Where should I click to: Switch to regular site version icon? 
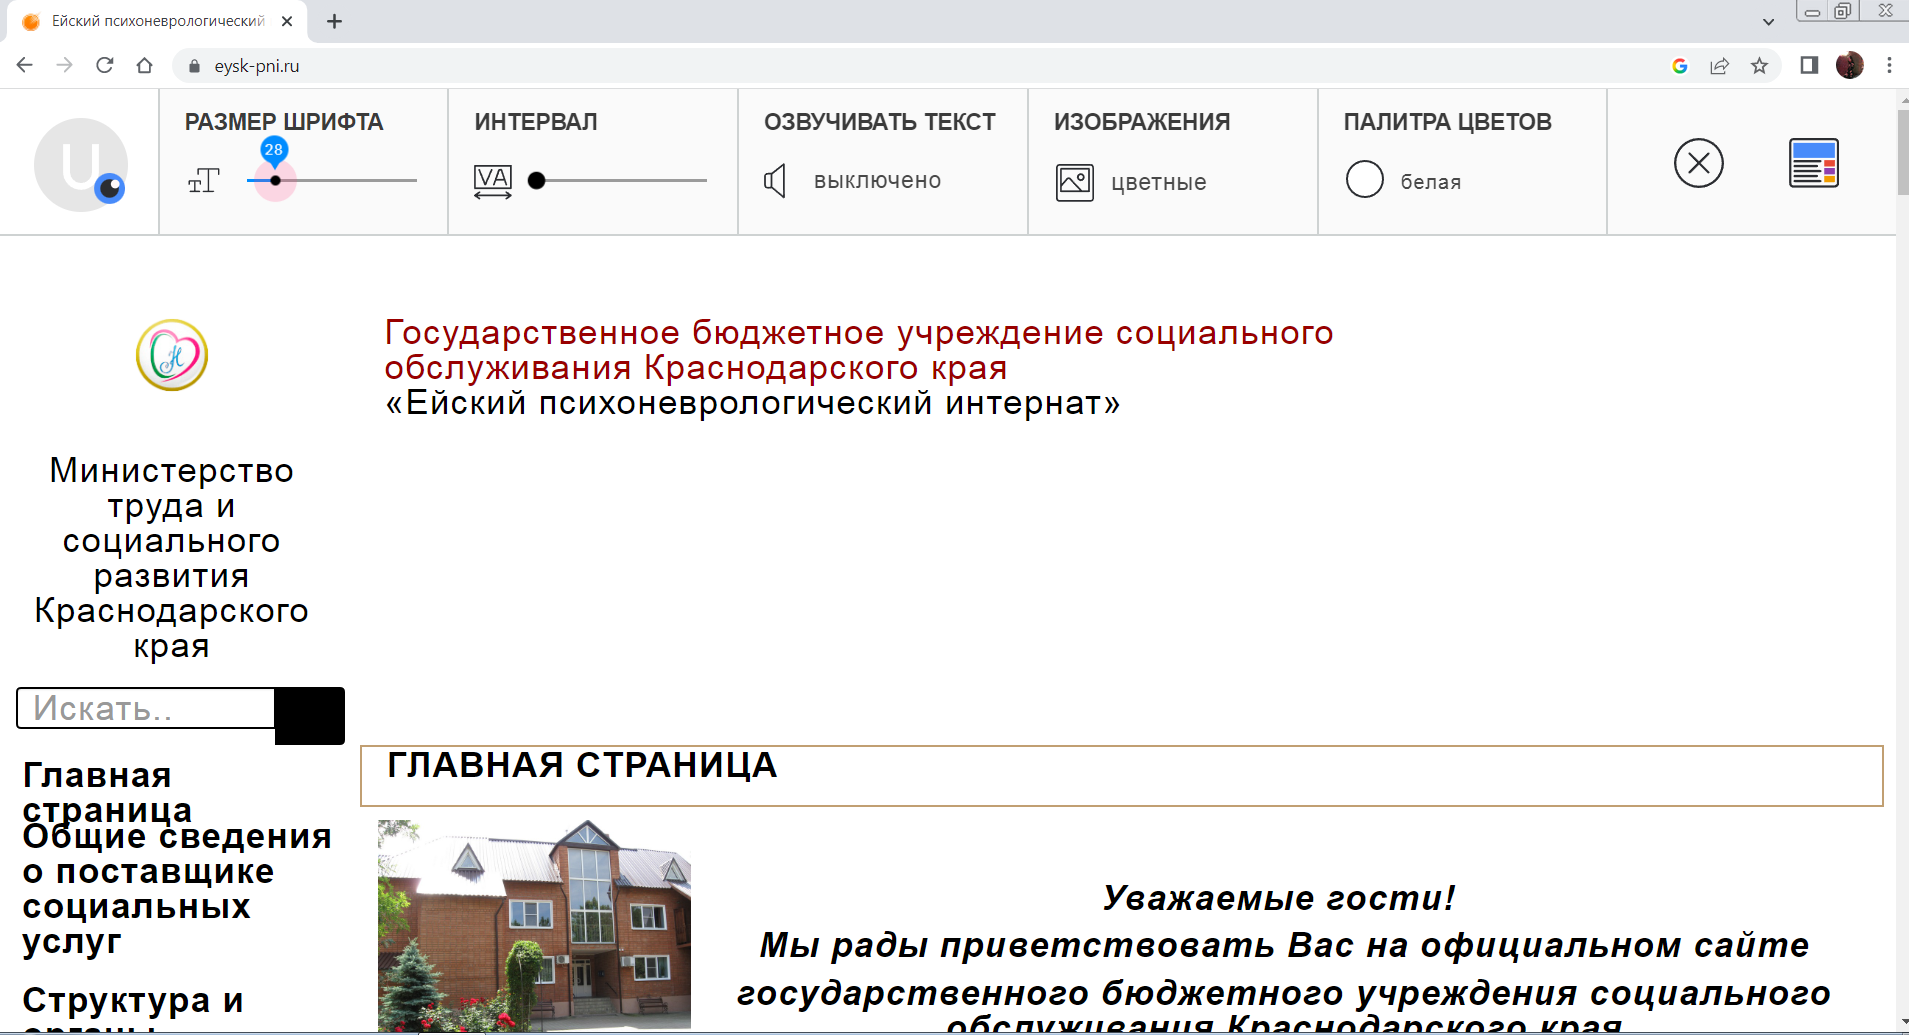coord(1813,163)
